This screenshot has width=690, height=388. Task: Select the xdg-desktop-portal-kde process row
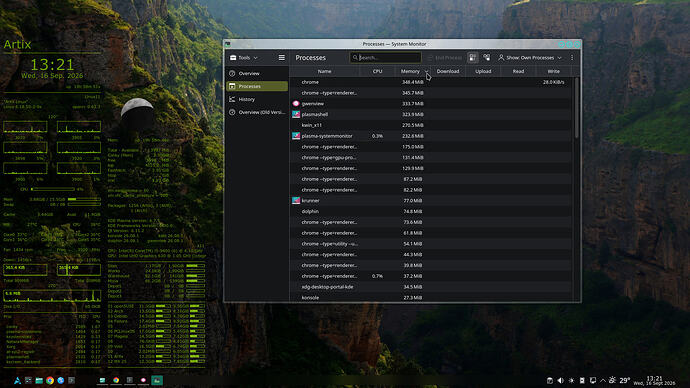pos(431,287)
